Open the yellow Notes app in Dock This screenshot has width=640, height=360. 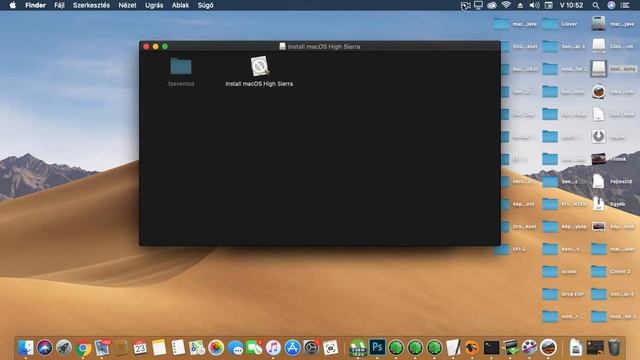pos(159,347)
